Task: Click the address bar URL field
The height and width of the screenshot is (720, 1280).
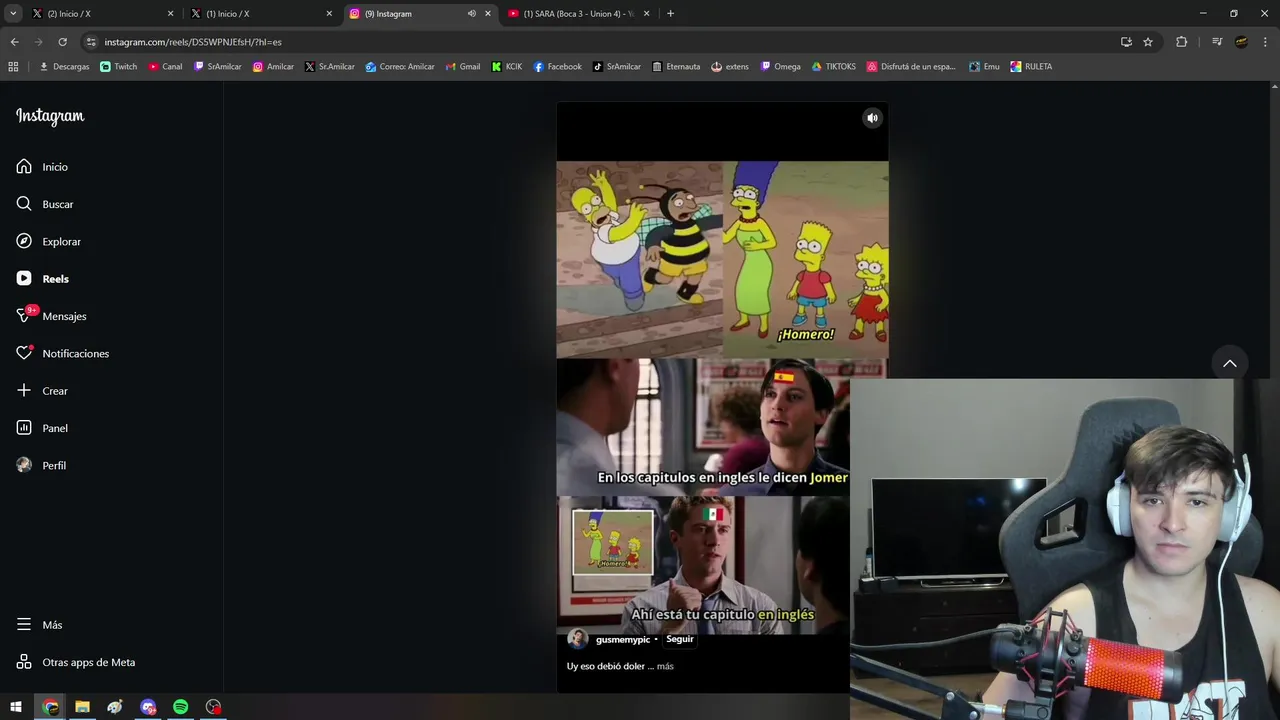Action: pos(600,42)
